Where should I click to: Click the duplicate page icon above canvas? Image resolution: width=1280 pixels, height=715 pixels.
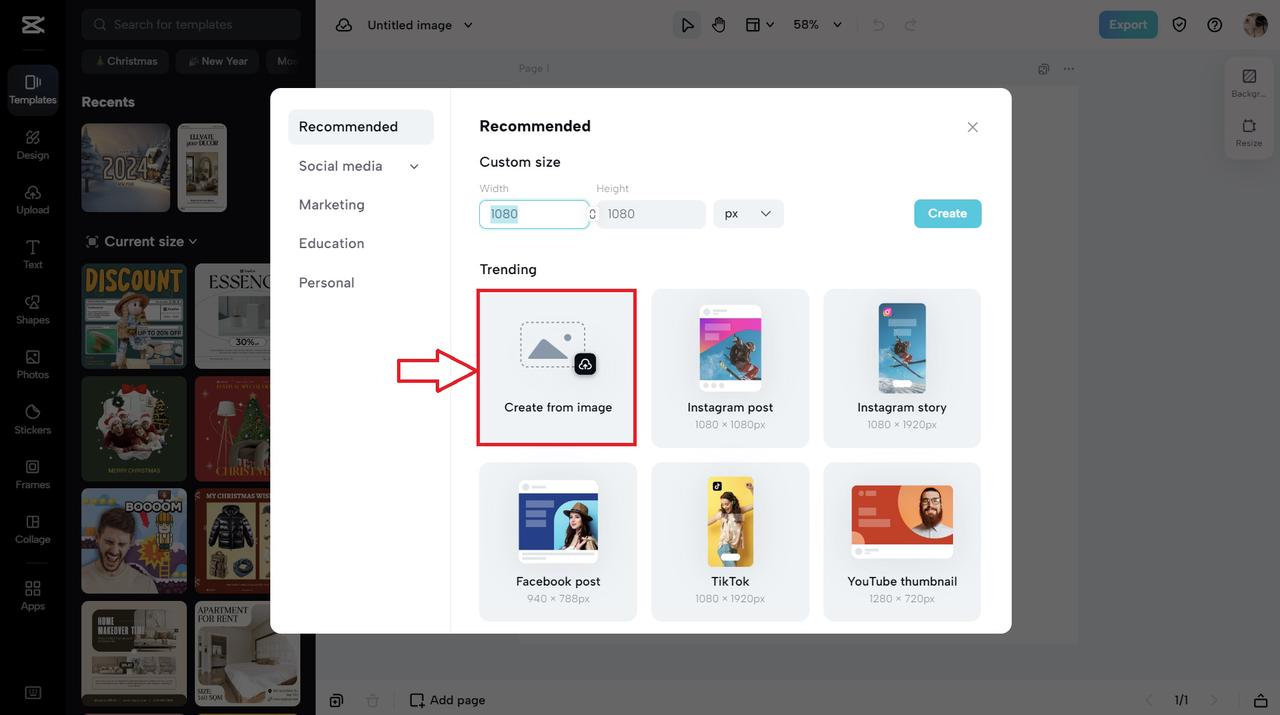point(1044,69)
